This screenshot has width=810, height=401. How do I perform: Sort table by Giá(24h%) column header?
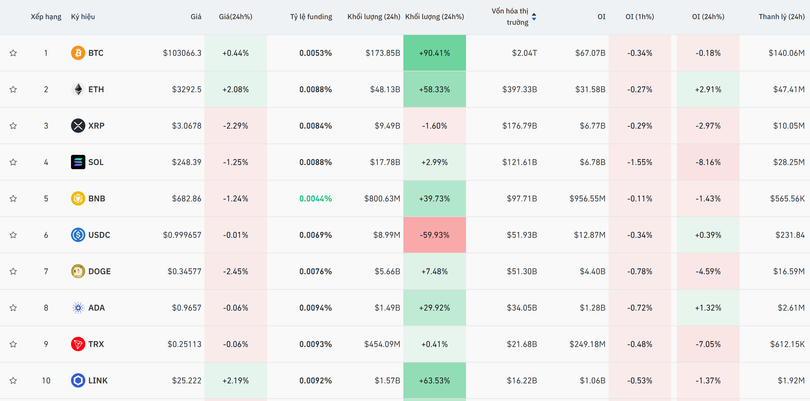(235, 17)
